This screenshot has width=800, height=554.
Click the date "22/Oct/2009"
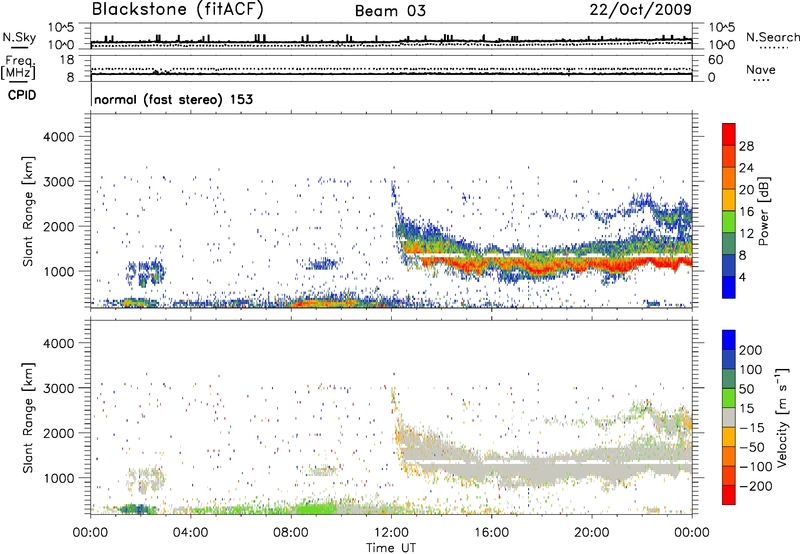coord(641,9)
